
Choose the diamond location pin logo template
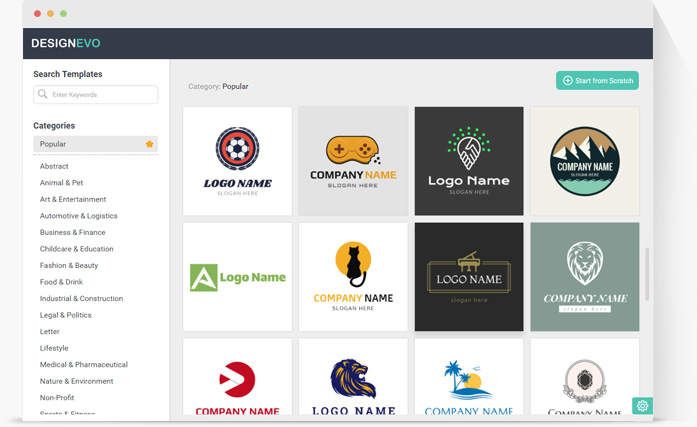[469, 161]
